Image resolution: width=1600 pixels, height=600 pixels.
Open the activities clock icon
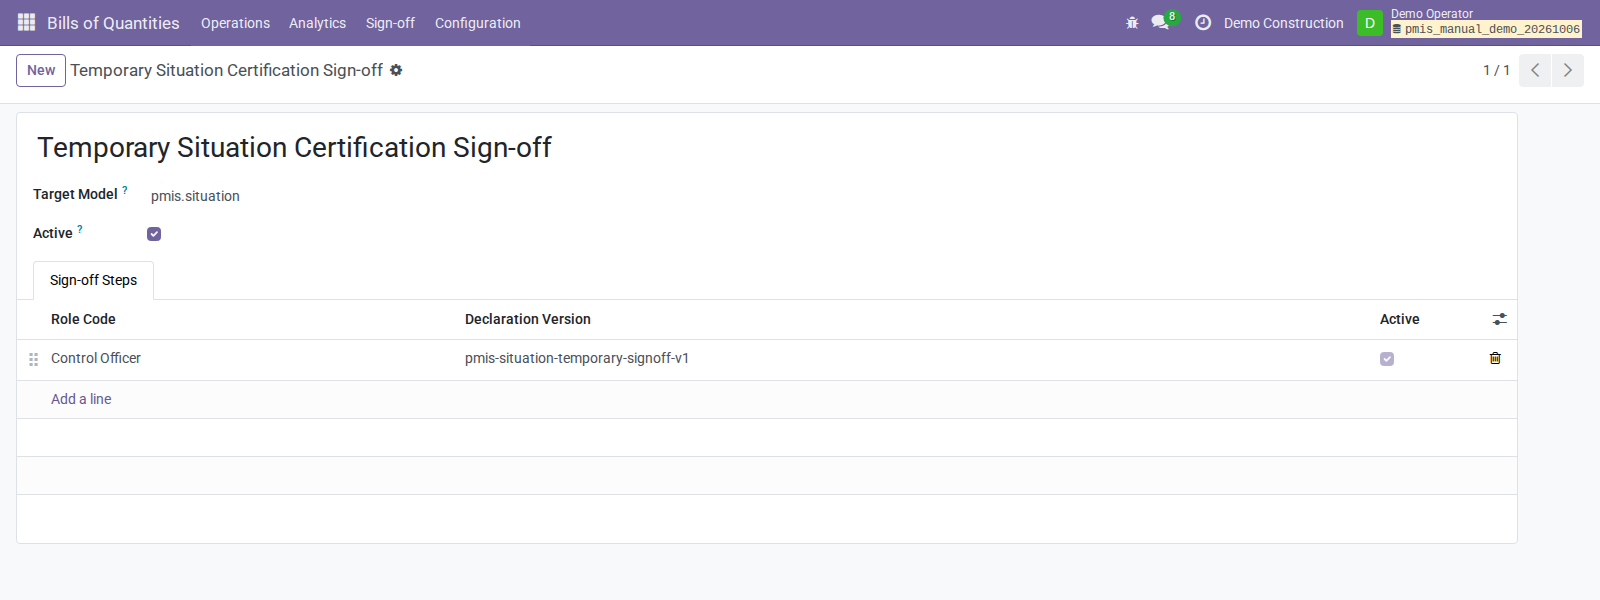[x=1203, y=22]
